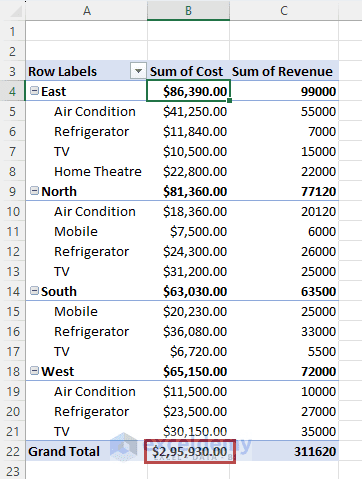
Task: Click West total $65,150.00
Action: (x=188, y=371)
